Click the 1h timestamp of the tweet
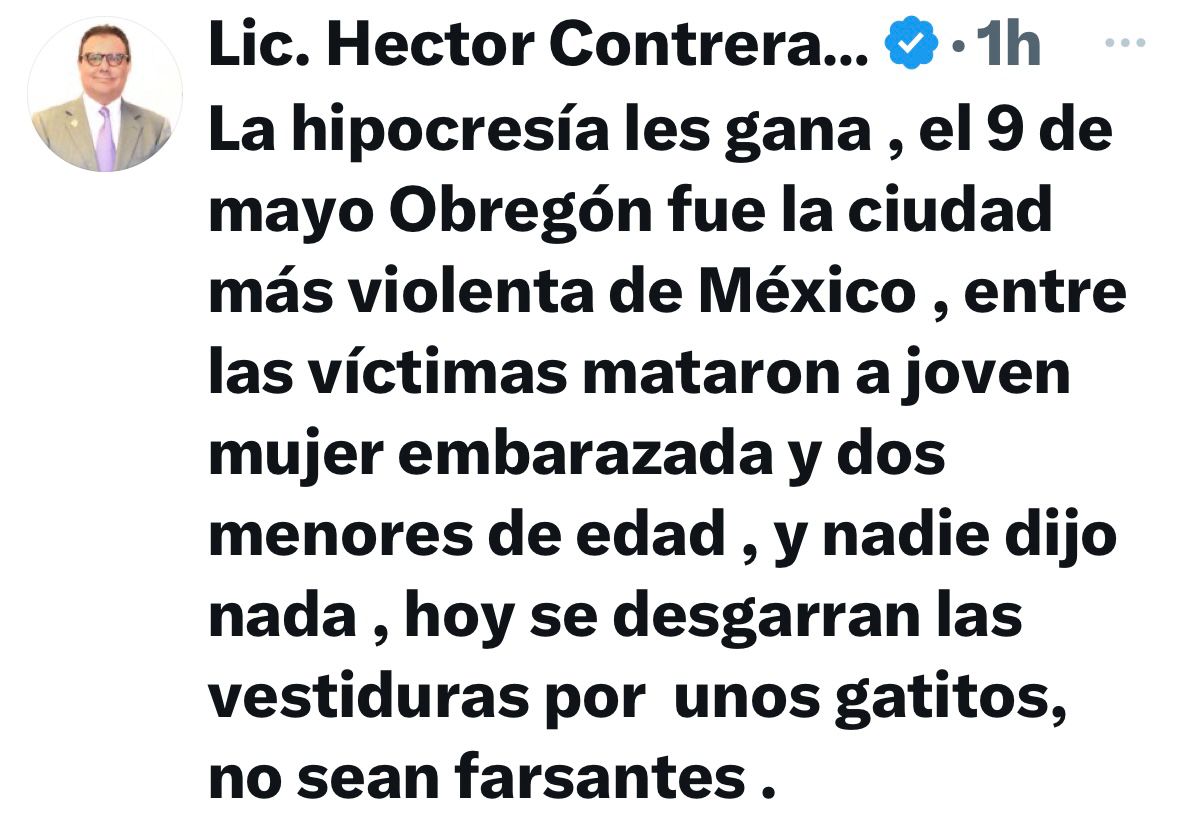This screenshot has width=1179, height=837. [x=1008, y=44]
